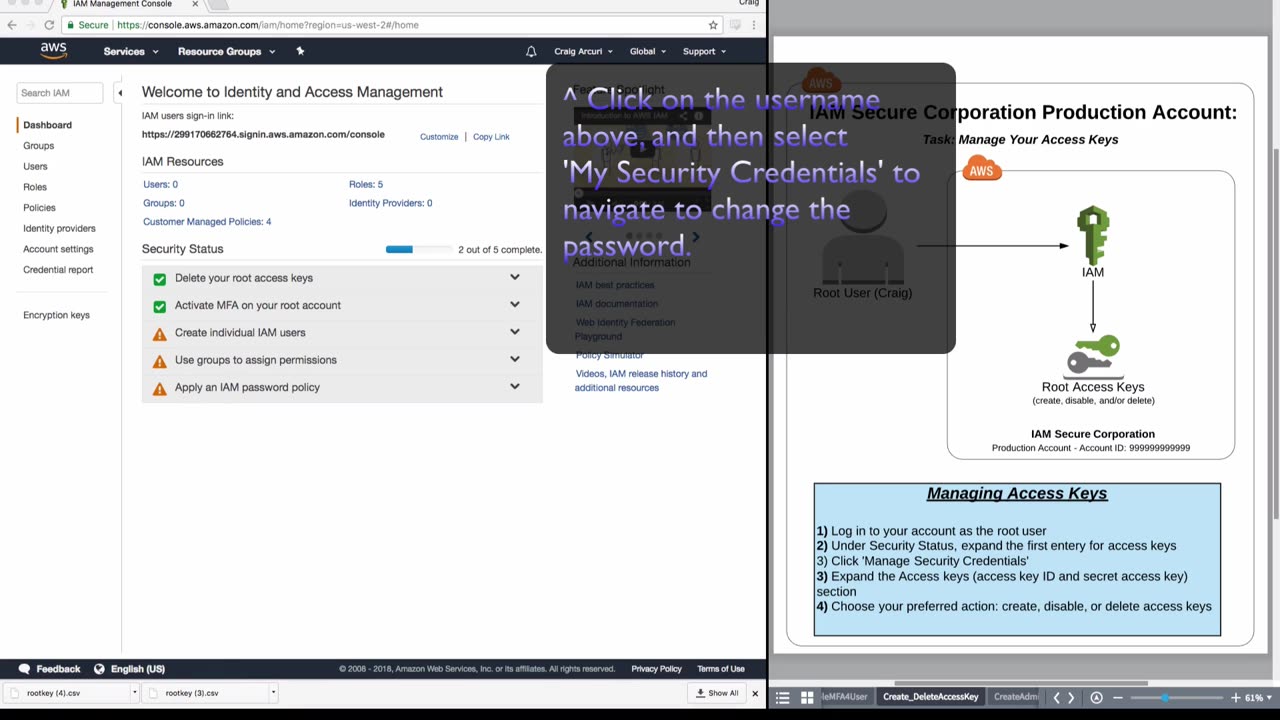Expand Use groups to assign permissions section

[515, 359]
